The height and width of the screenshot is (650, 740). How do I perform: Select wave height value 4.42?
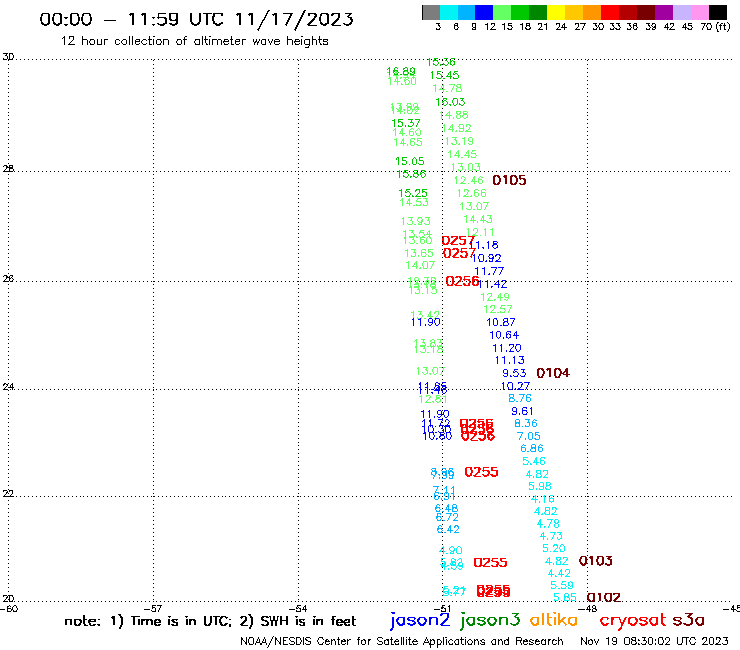[x=559, y=574]
